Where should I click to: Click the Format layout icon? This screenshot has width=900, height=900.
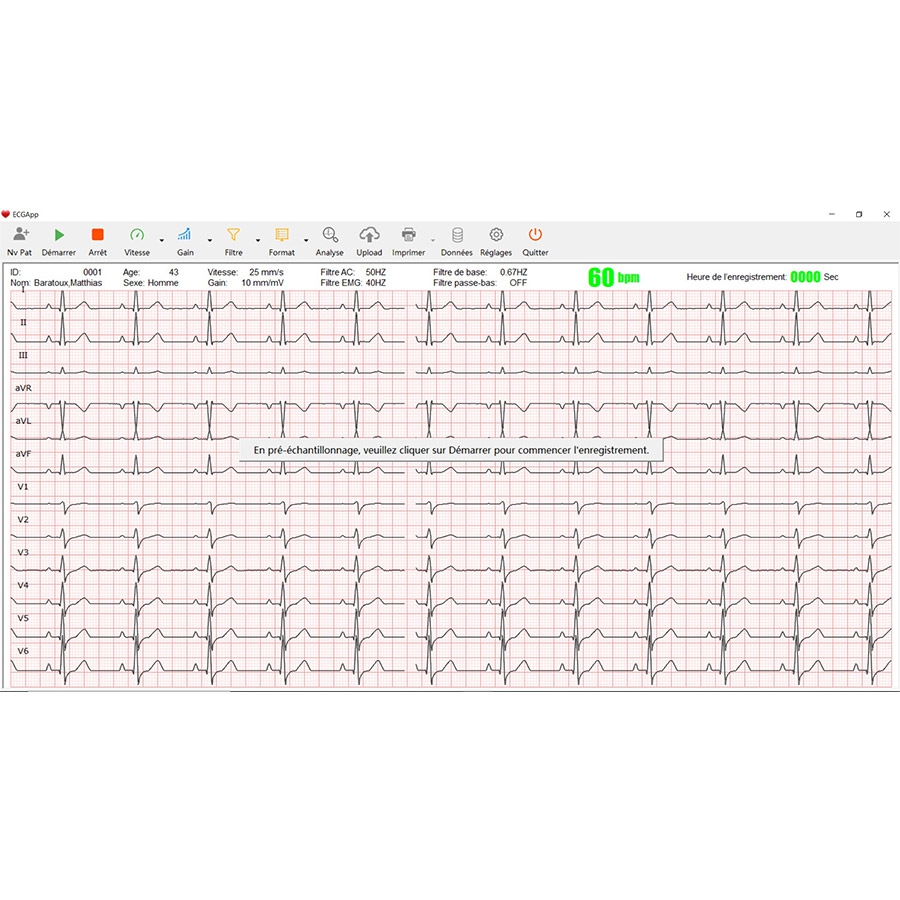click(x=282, y=235)
